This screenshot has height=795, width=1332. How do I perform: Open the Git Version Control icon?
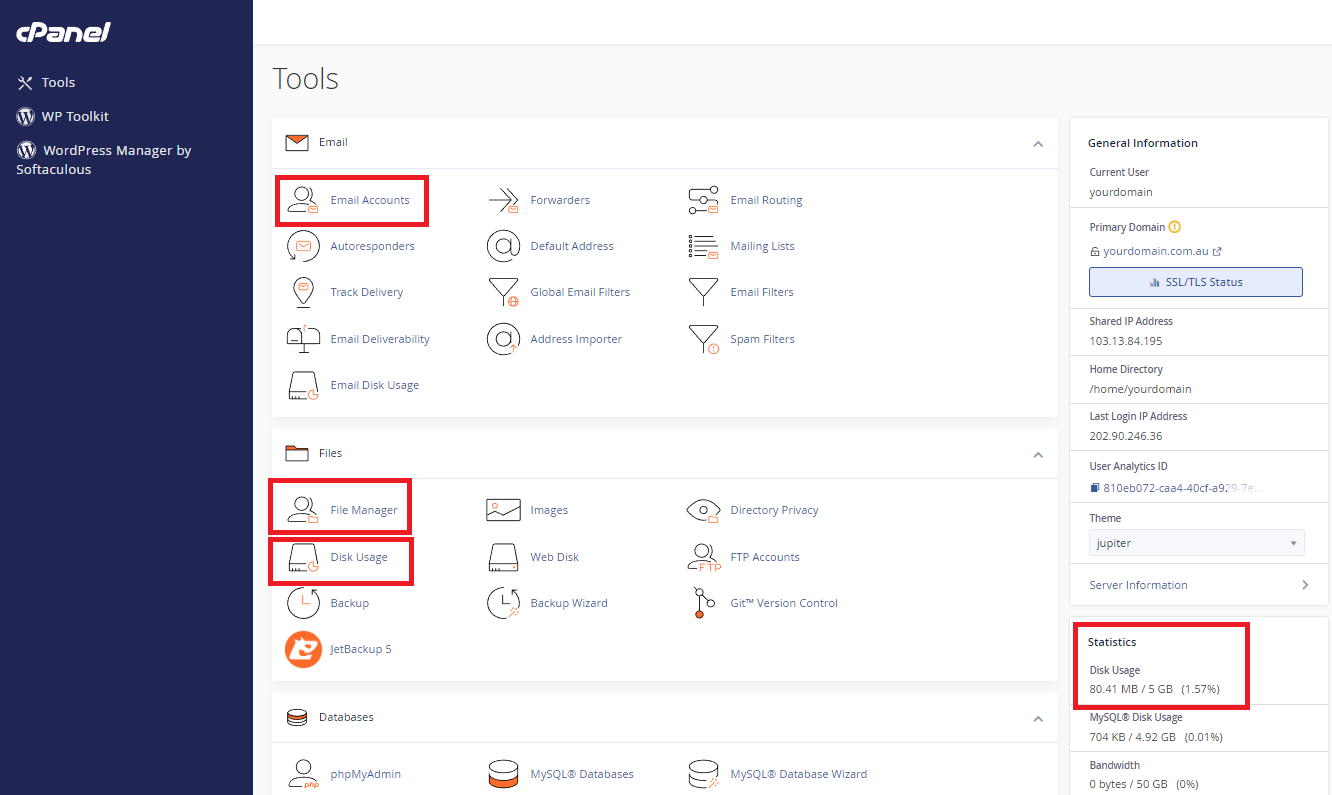(x=704, y=603)
